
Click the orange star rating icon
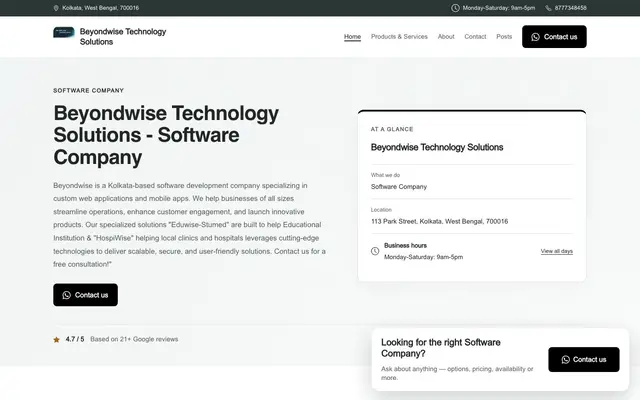pyautogui.click(x=56, y=340)
